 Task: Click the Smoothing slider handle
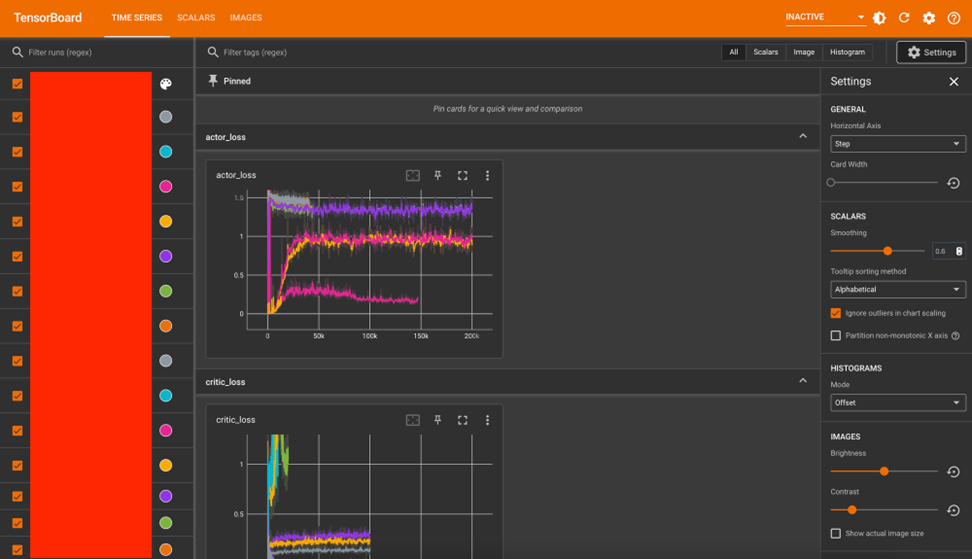(x=887, y=251)
